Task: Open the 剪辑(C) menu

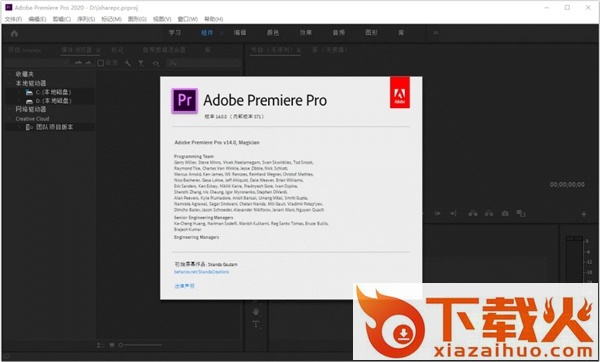Action: point(62,19)
